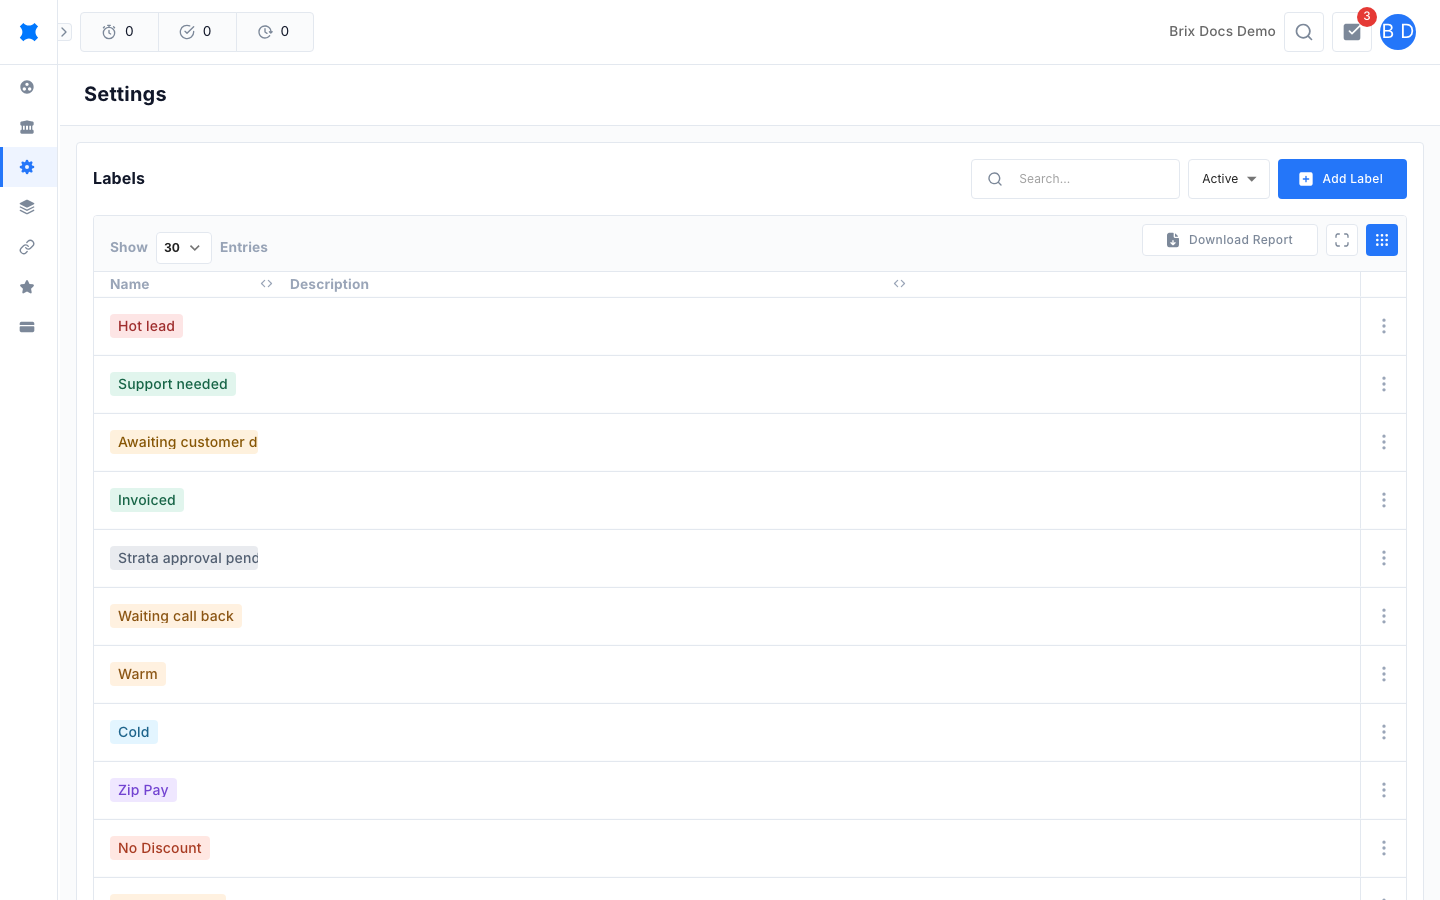Open the bank building icon in sidebar
Image resolution: width=1440 pixels, height=900 pixels.
(x=27, y=127)
